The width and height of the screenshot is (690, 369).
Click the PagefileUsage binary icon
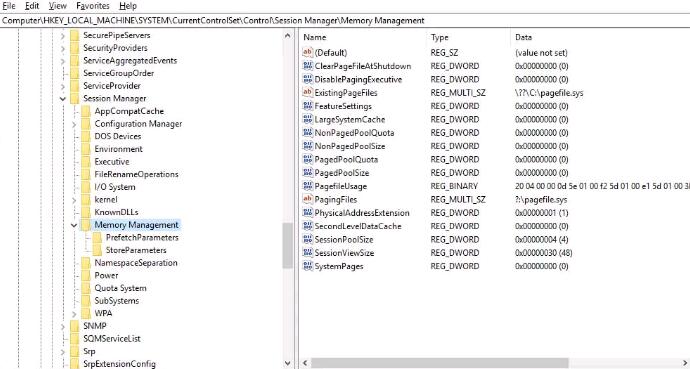pos(308,186)
